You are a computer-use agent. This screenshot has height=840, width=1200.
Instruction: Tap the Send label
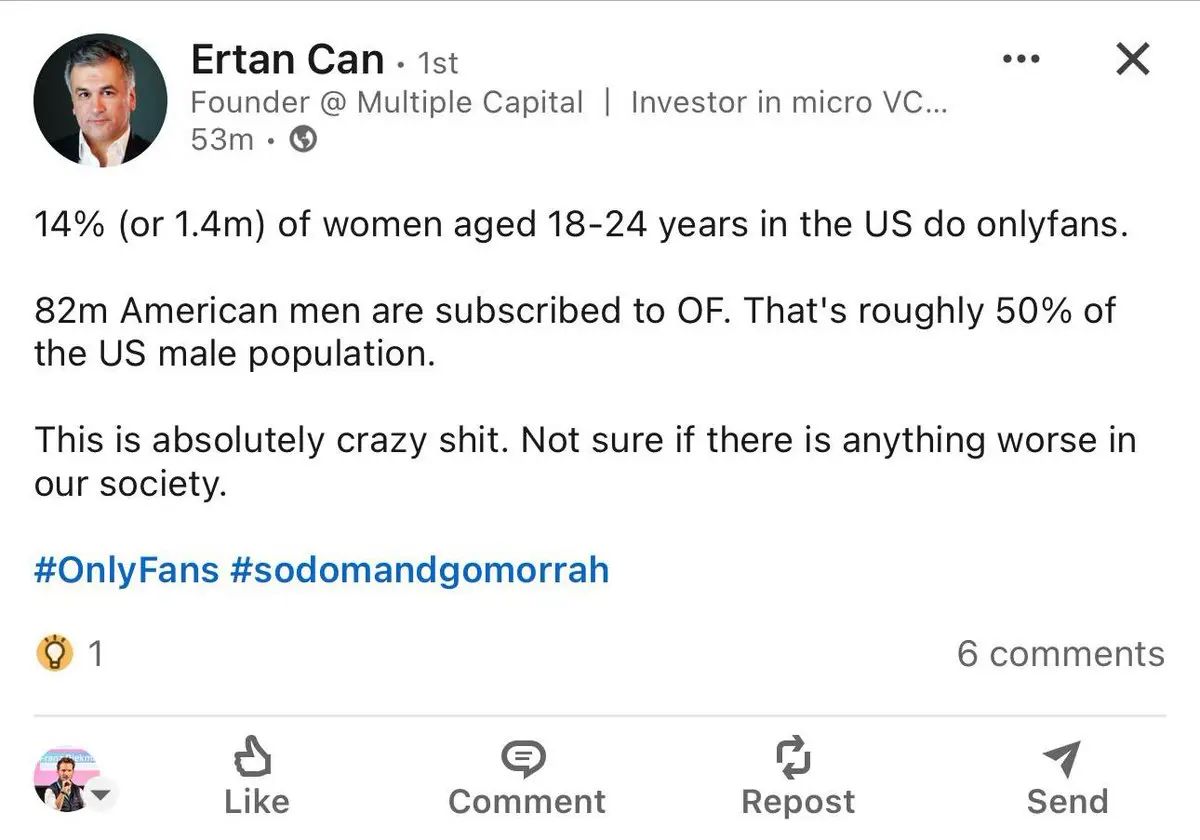click(1067, 802)
